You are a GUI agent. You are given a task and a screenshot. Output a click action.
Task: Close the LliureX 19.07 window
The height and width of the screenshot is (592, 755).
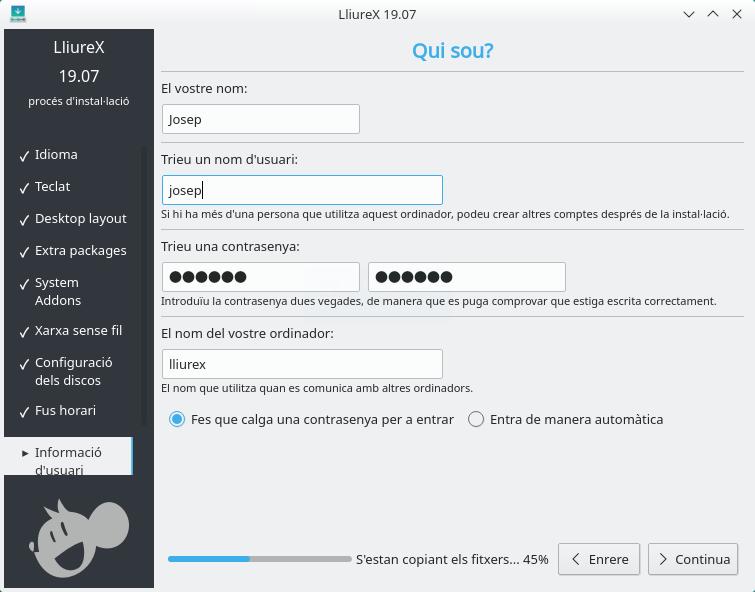coord(737,14)
